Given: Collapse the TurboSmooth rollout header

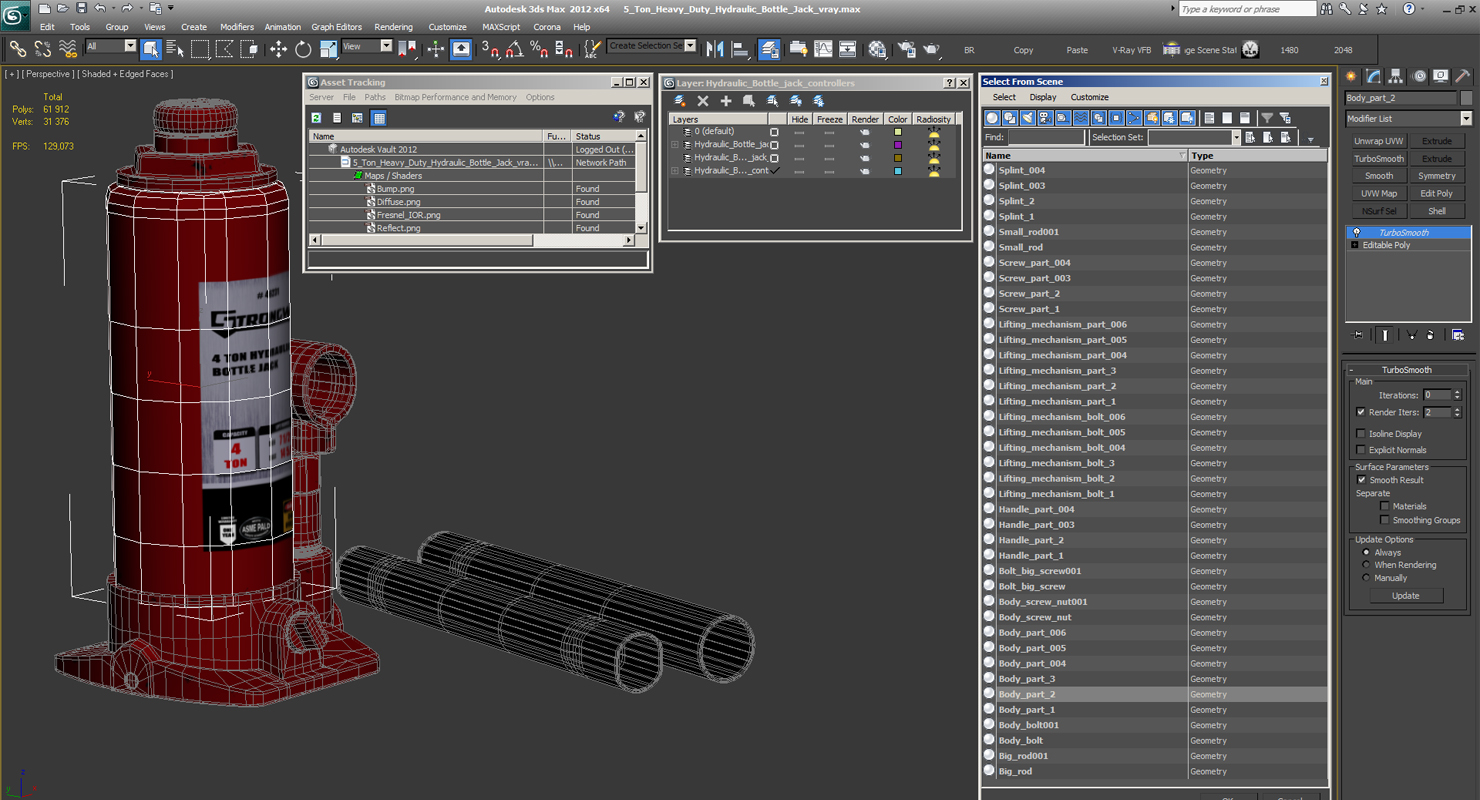Looking at the screenshot, I should coord(1407,370).
